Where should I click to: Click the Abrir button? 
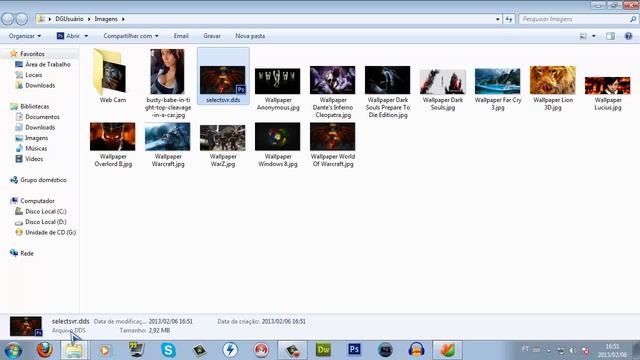(68, 36)
